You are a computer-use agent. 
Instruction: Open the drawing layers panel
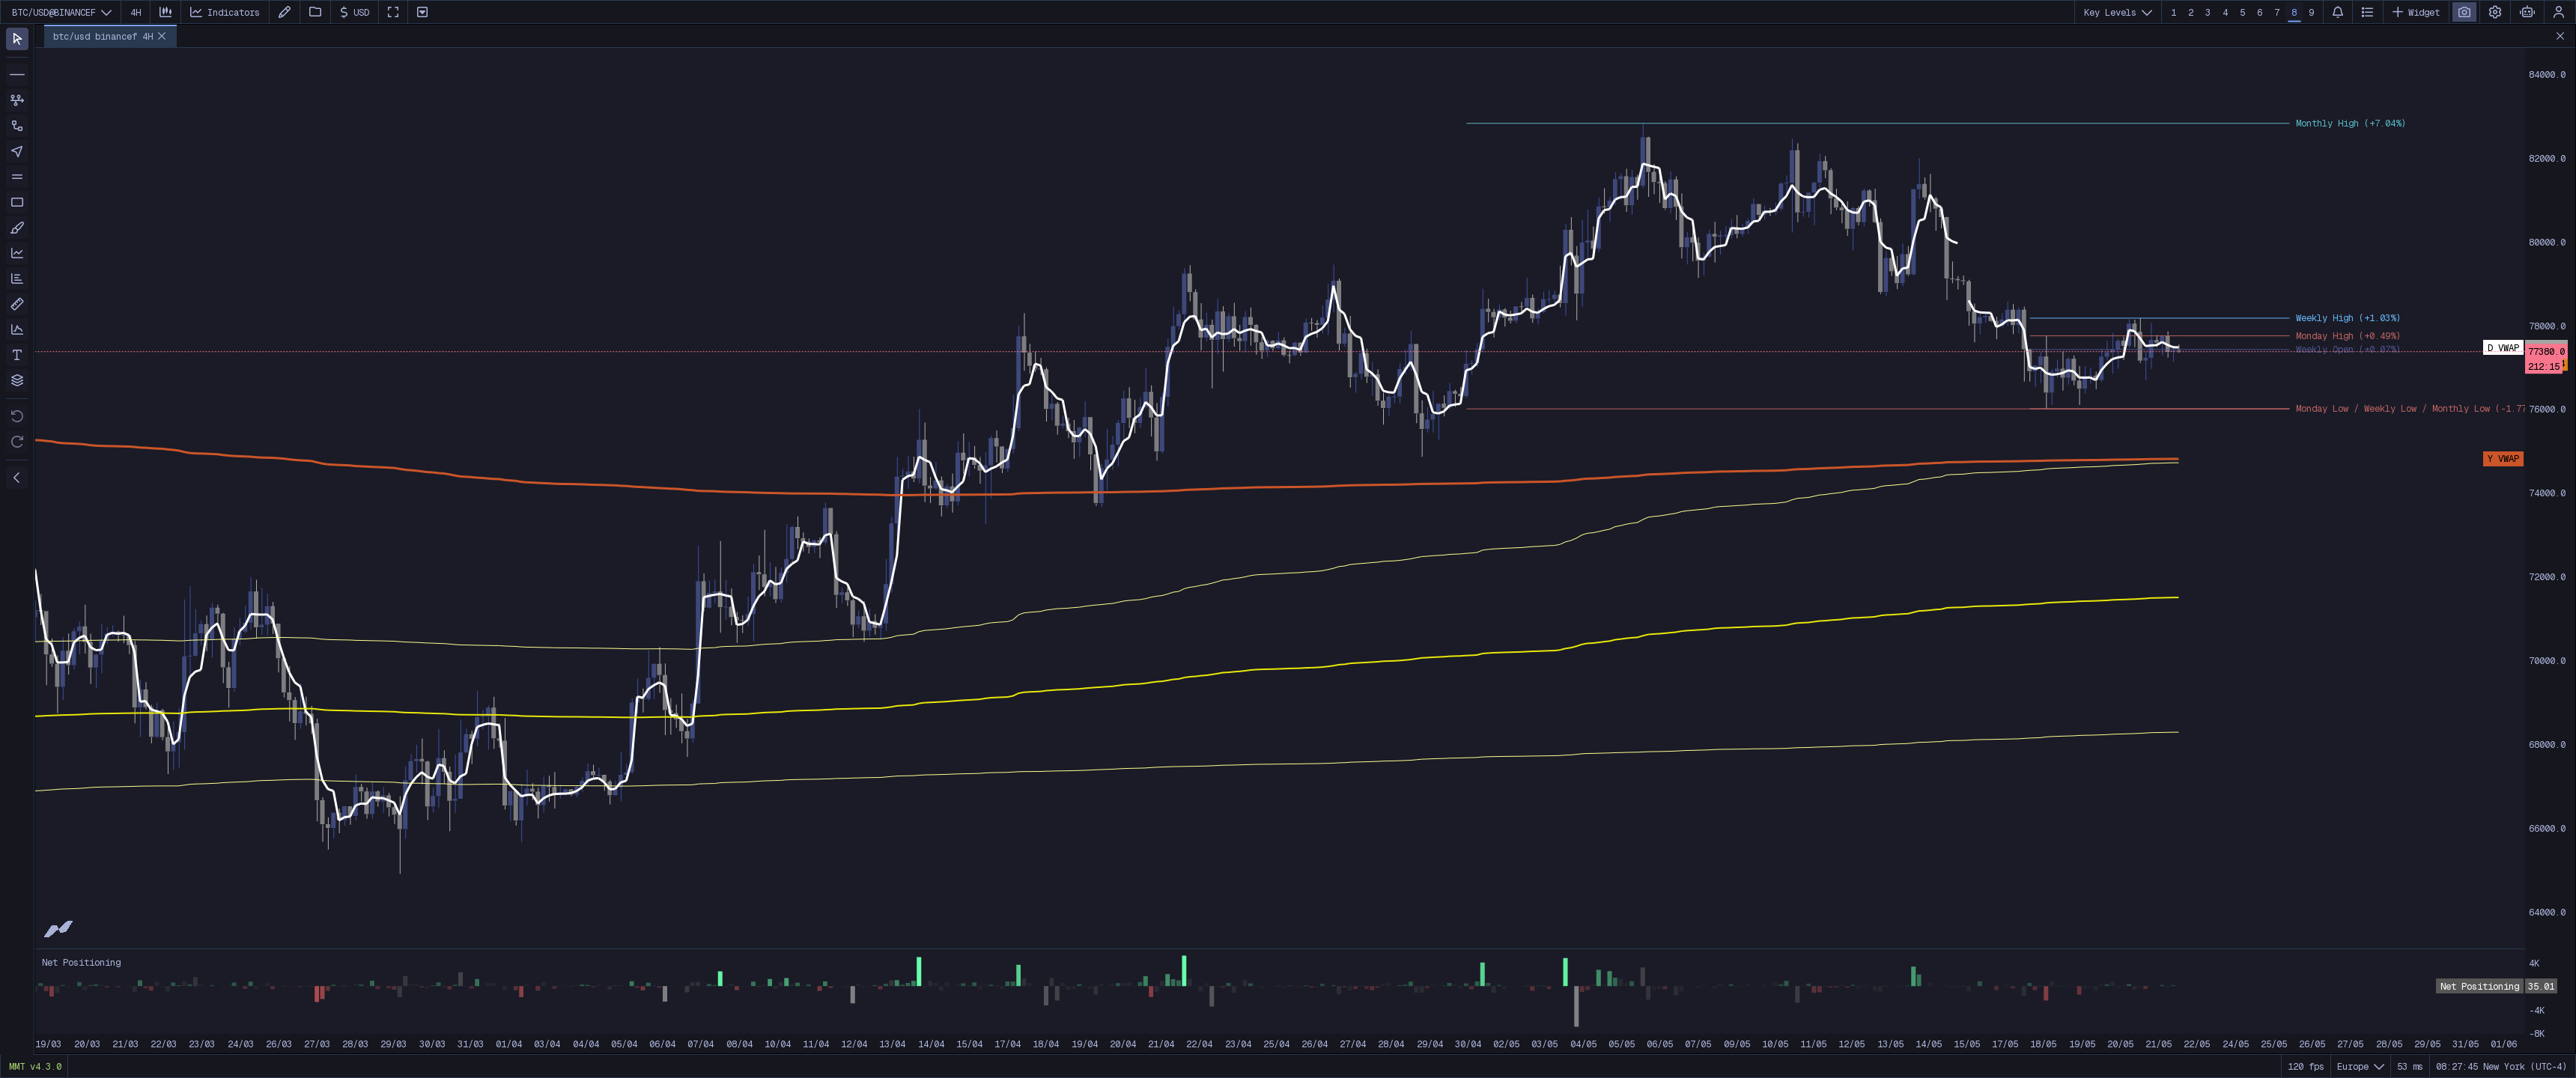pyautogui.click(x=17, y=380)
